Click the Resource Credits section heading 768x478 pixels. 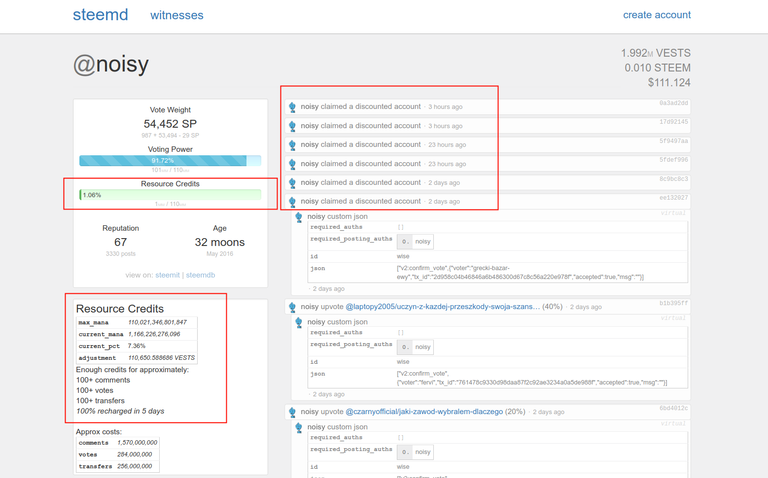point(120,309)
